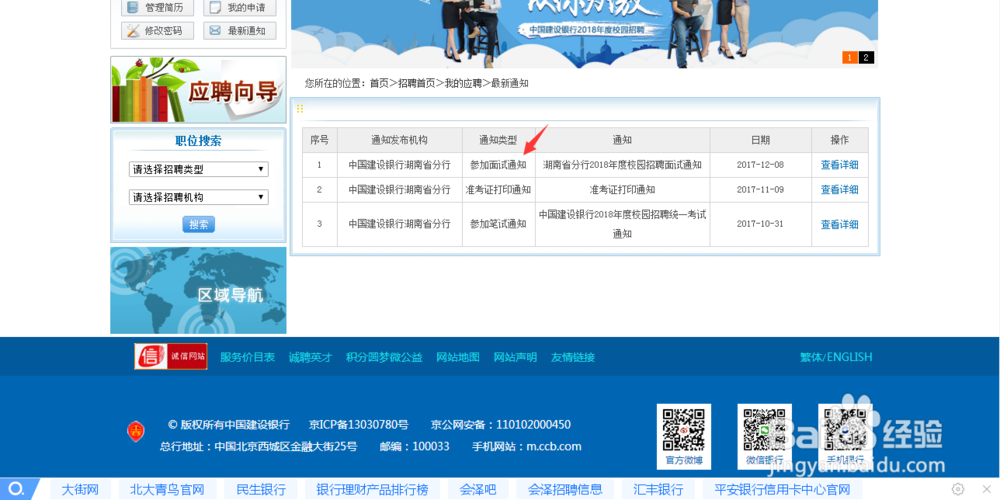Click the 通知发布机构 column header
This screenshot has height=500, width=1000.
[400, 140]
